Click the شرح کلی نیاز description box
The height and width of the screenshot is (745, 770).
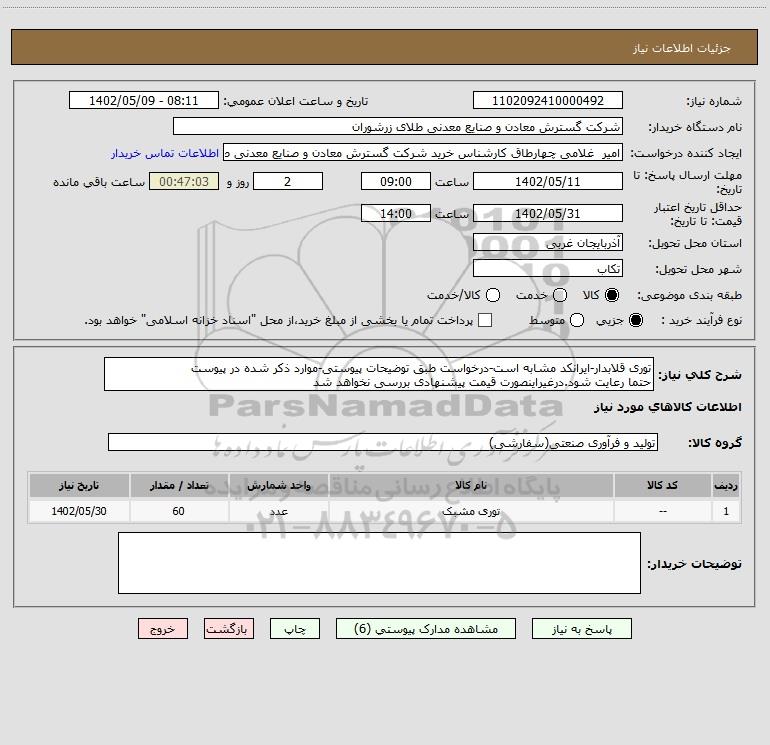(379, 374)
